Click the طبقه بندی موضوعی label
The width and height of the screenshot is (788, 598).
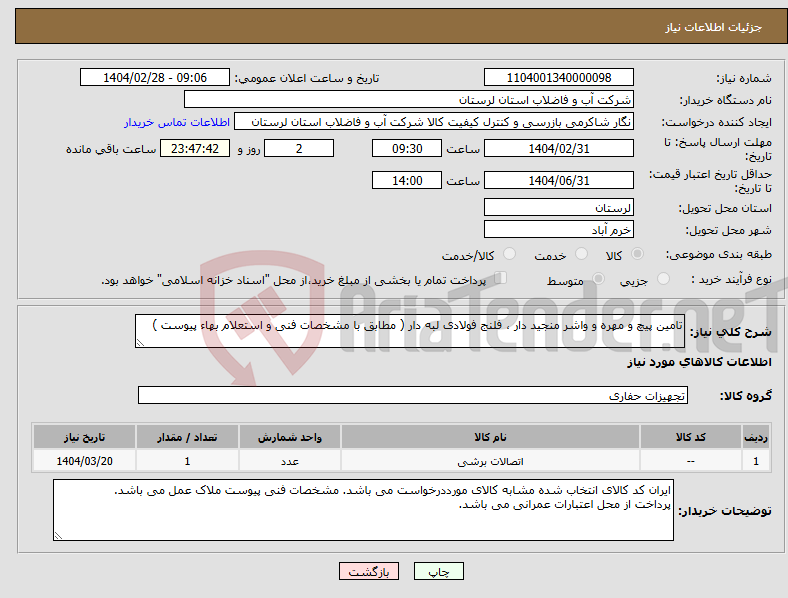coord(719,254)
